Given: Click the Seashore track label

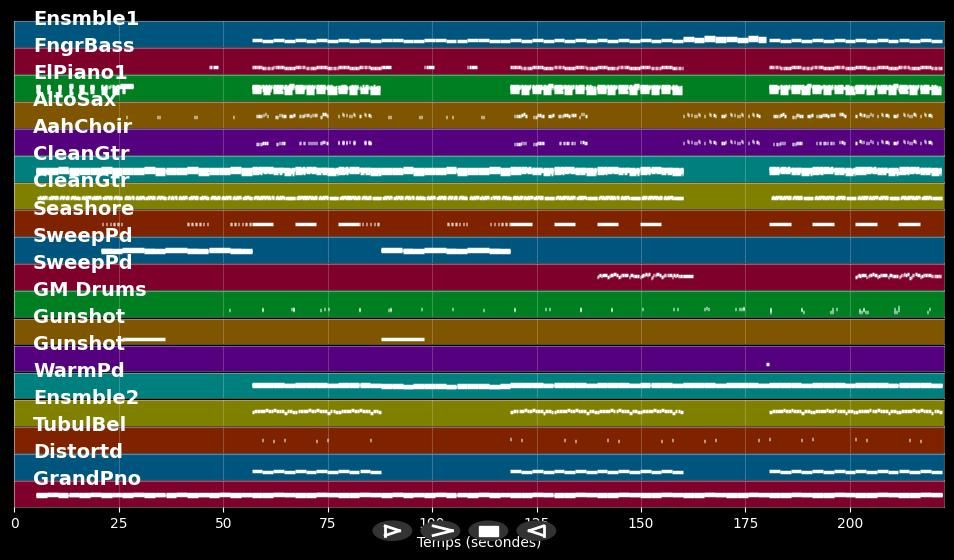Looking at the screenshot, I should (x=83, y=209).
